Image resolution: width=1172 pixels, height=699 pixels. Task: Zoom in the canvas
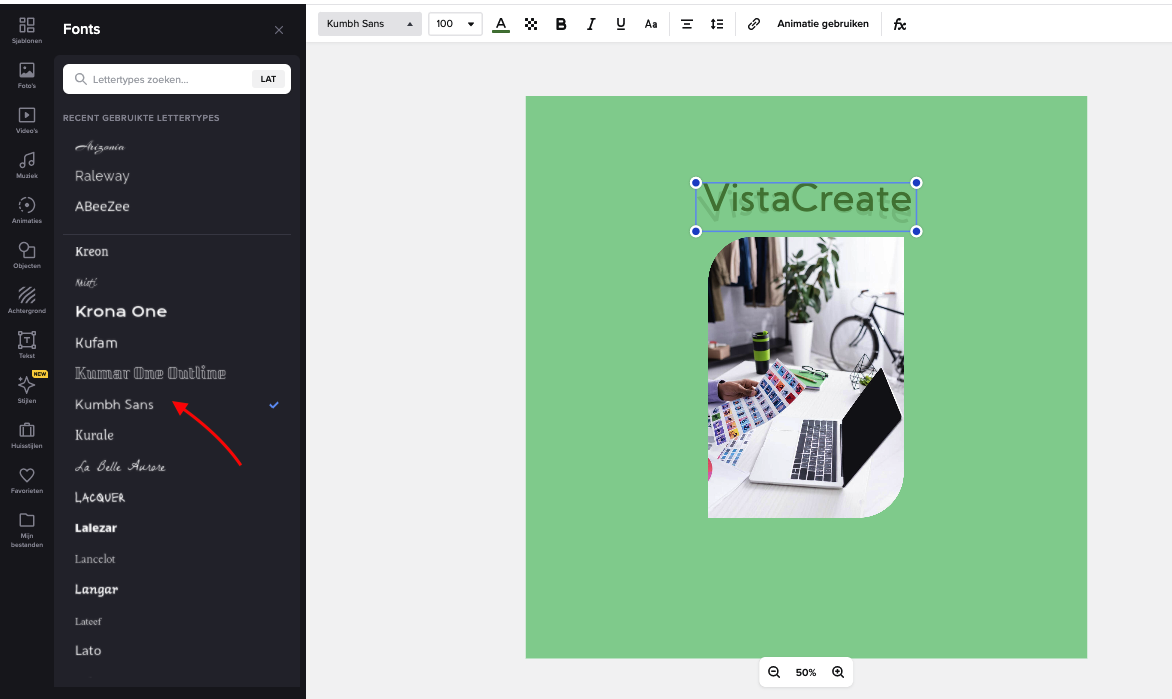pyautogui.click(x=838, y=672)
